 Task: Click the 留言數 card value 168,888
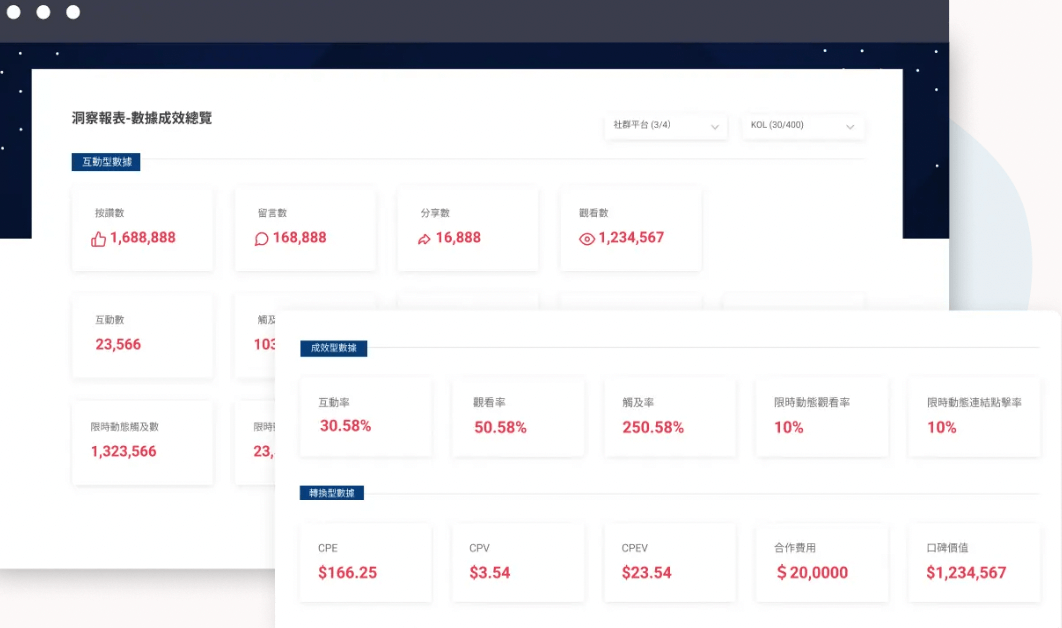click(x=299, y=238)
